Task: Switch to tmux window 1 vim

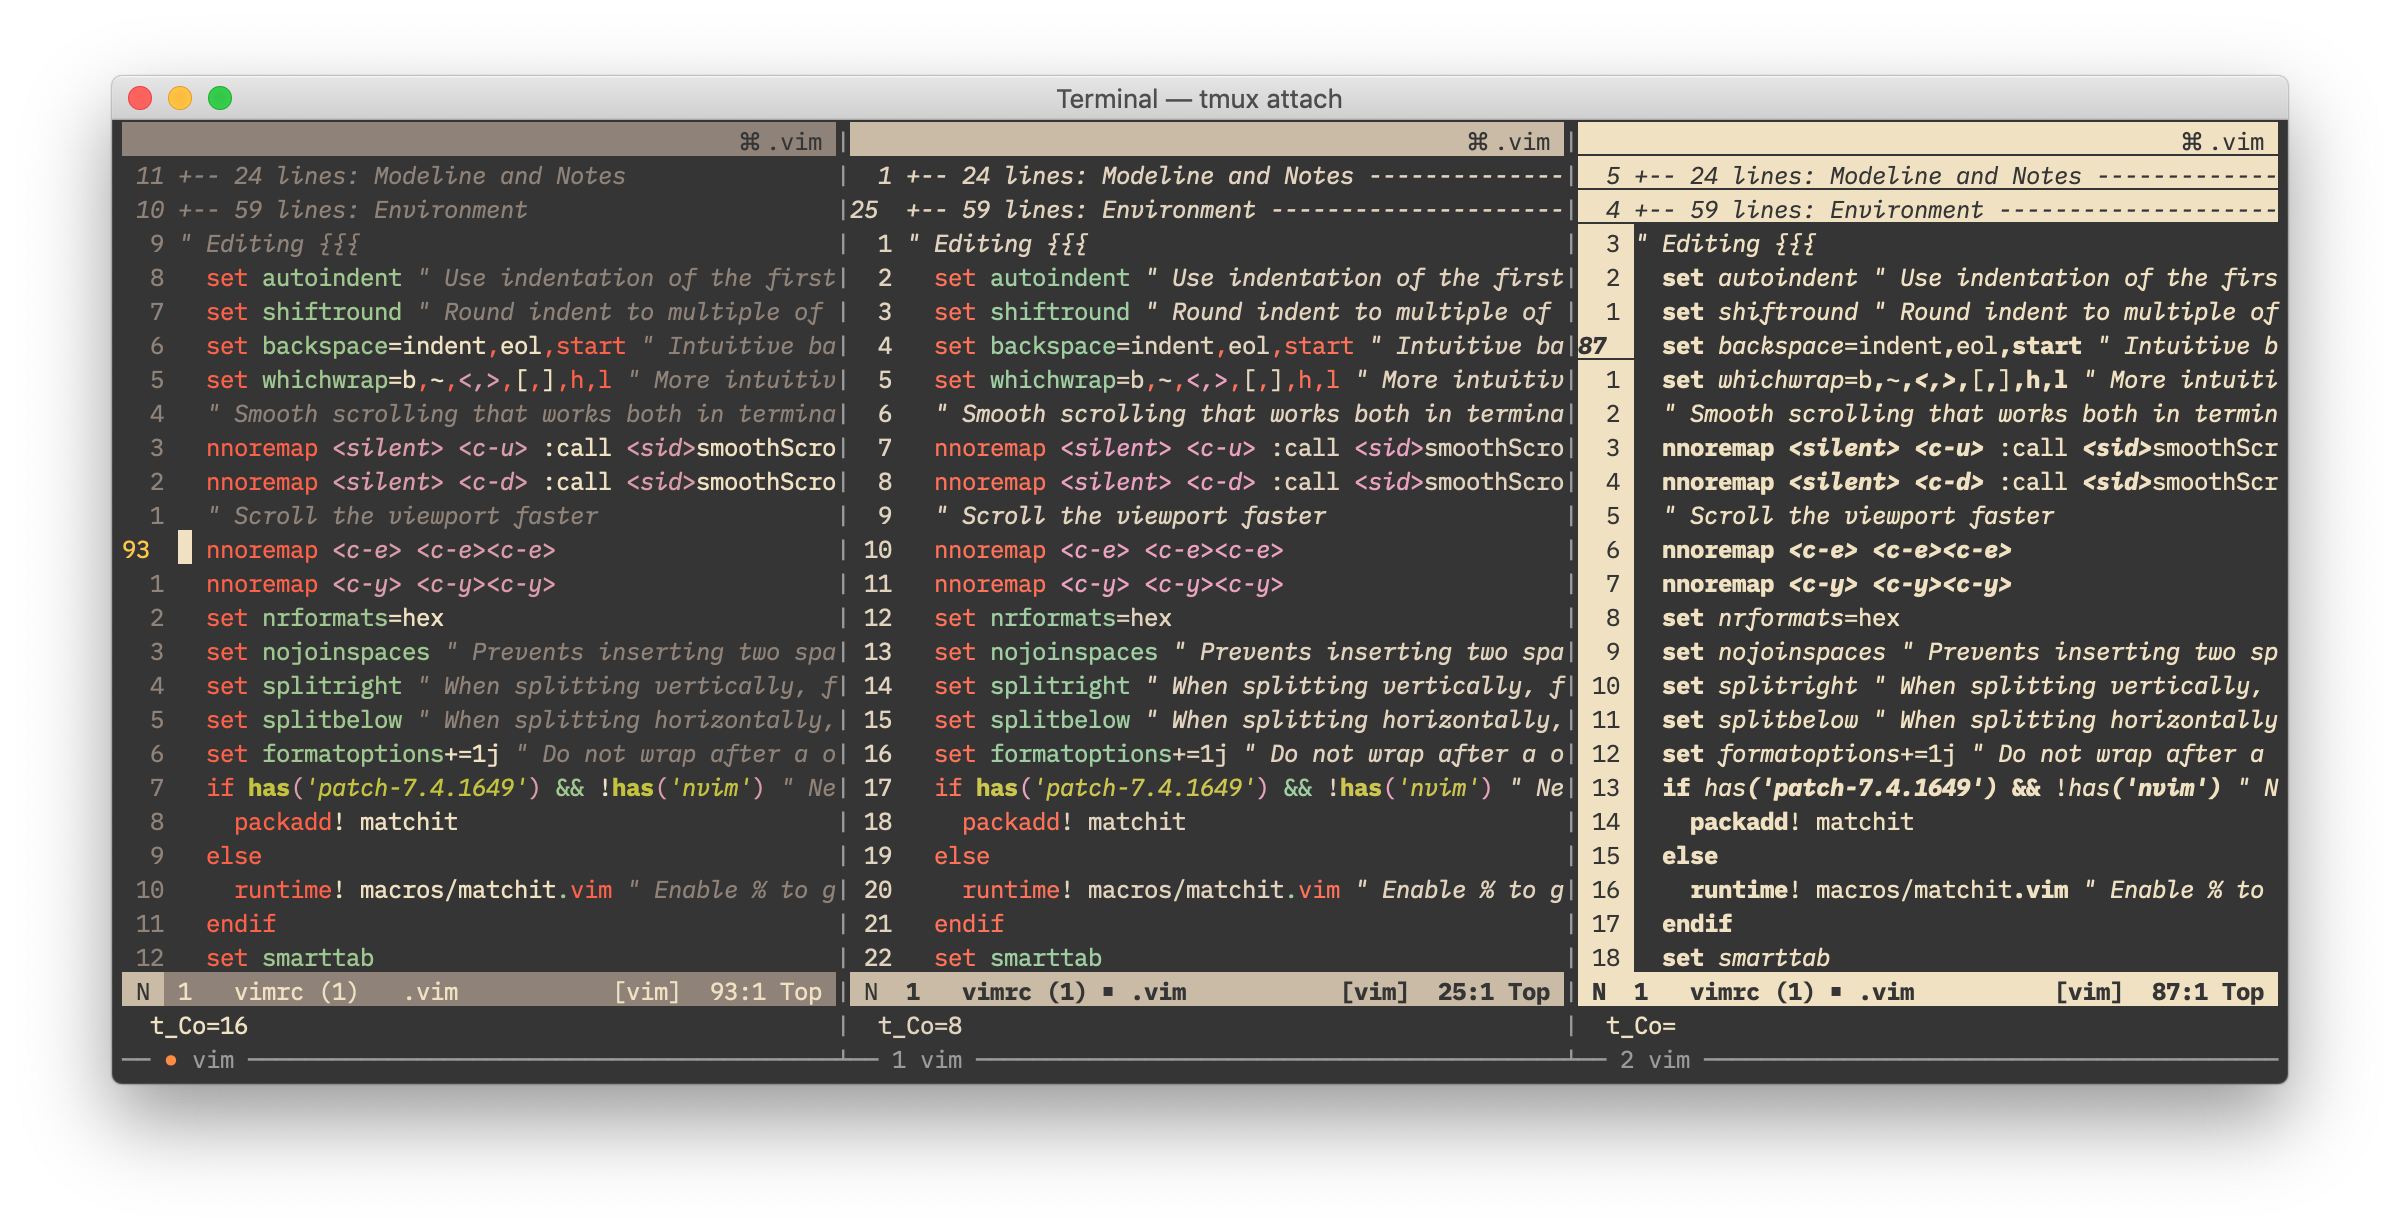Action: [927, 1060]
